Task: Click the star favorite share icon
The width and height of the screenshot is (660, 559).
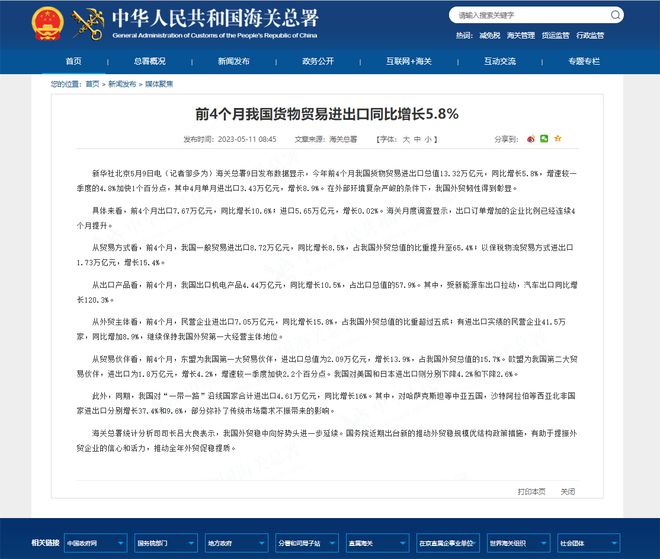Action: pyautogui.click(x=558, y=138)
